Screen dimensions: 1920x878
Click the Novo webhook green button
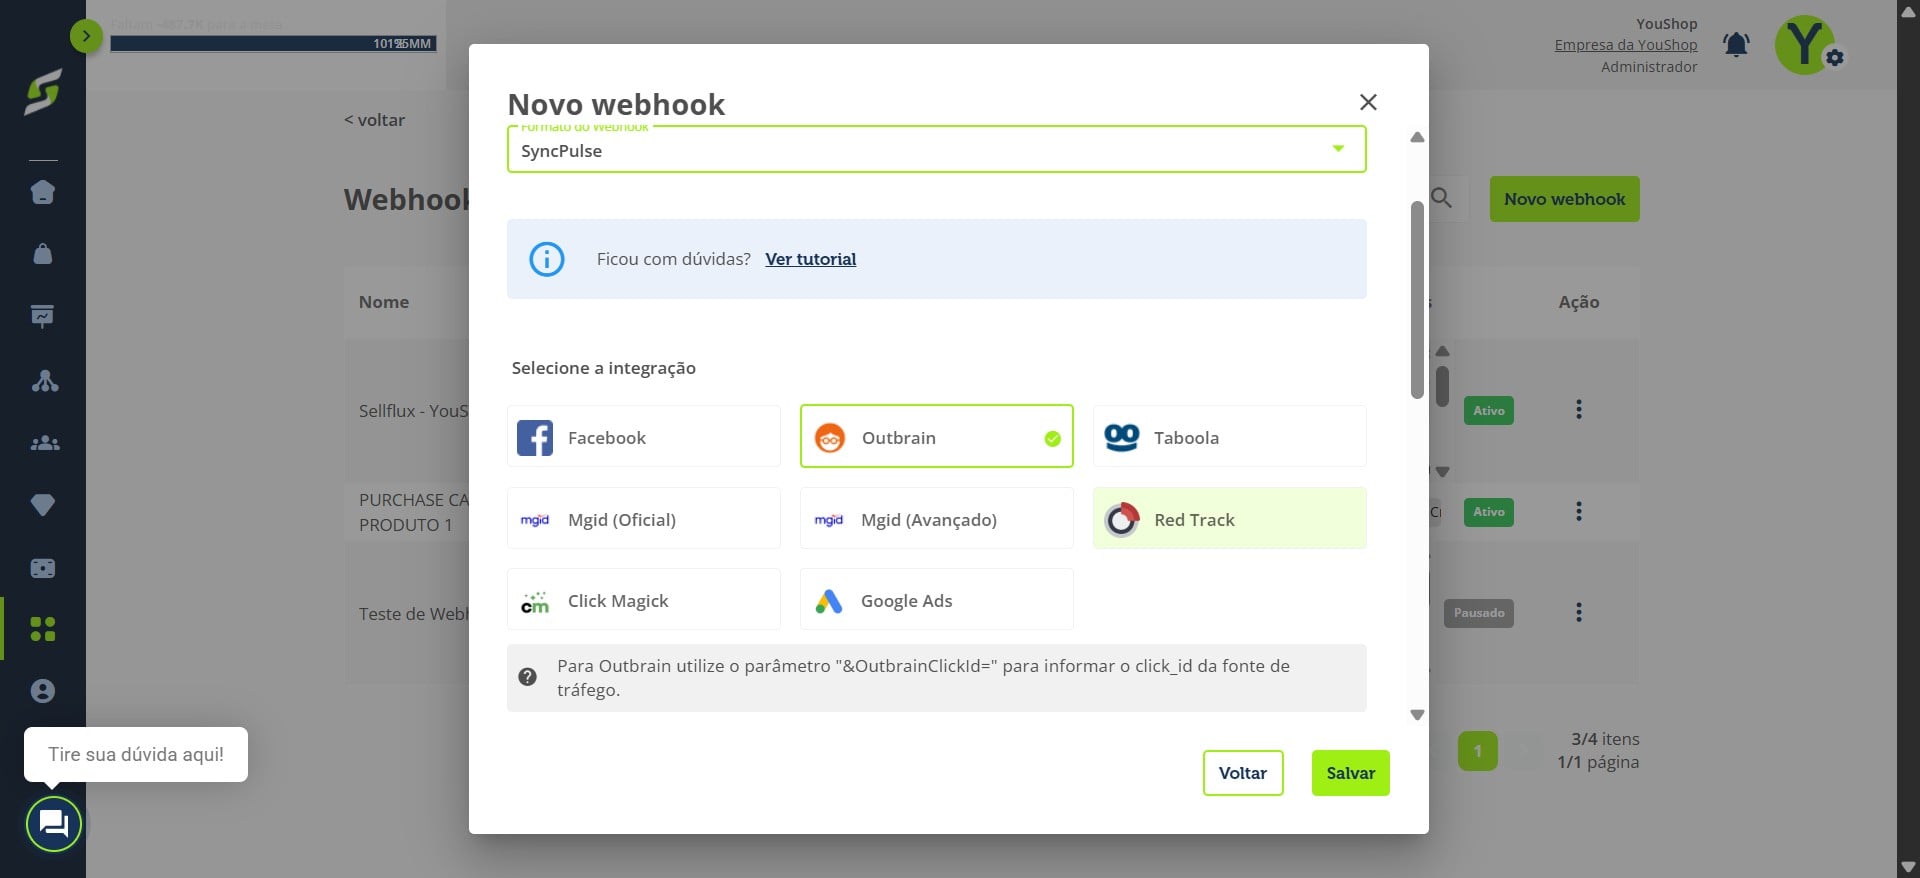point(1564,199)
